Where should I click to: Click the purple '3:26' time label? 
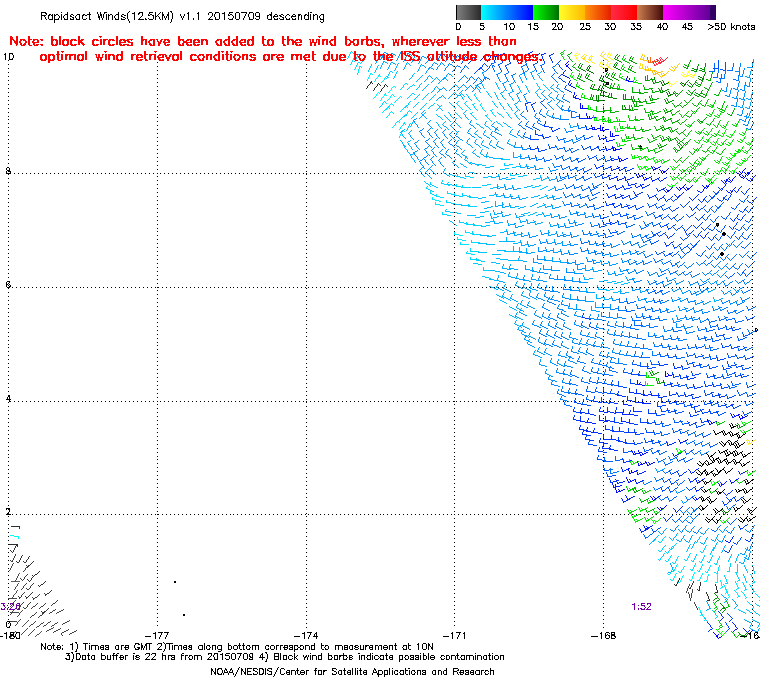point(10,607)
